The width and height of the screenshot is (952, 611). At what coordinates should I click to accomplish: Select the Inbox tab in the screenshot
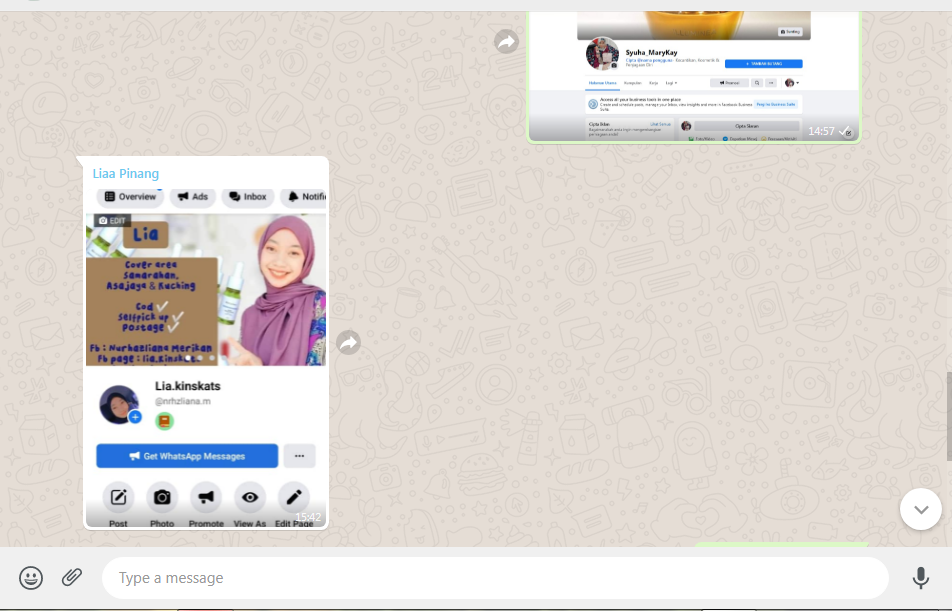(x=247, y=197)
